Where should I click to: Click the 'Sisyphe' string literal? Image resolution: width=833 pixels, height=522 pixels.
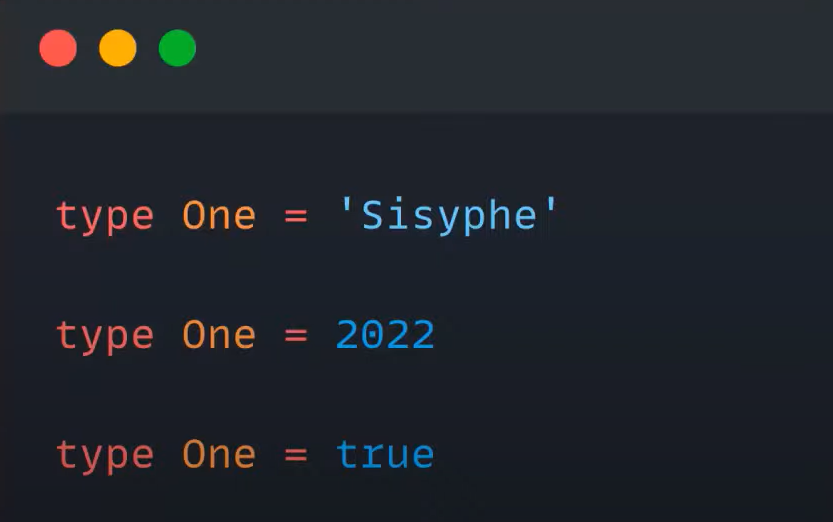pyautogui.click(x=449, y=215)
